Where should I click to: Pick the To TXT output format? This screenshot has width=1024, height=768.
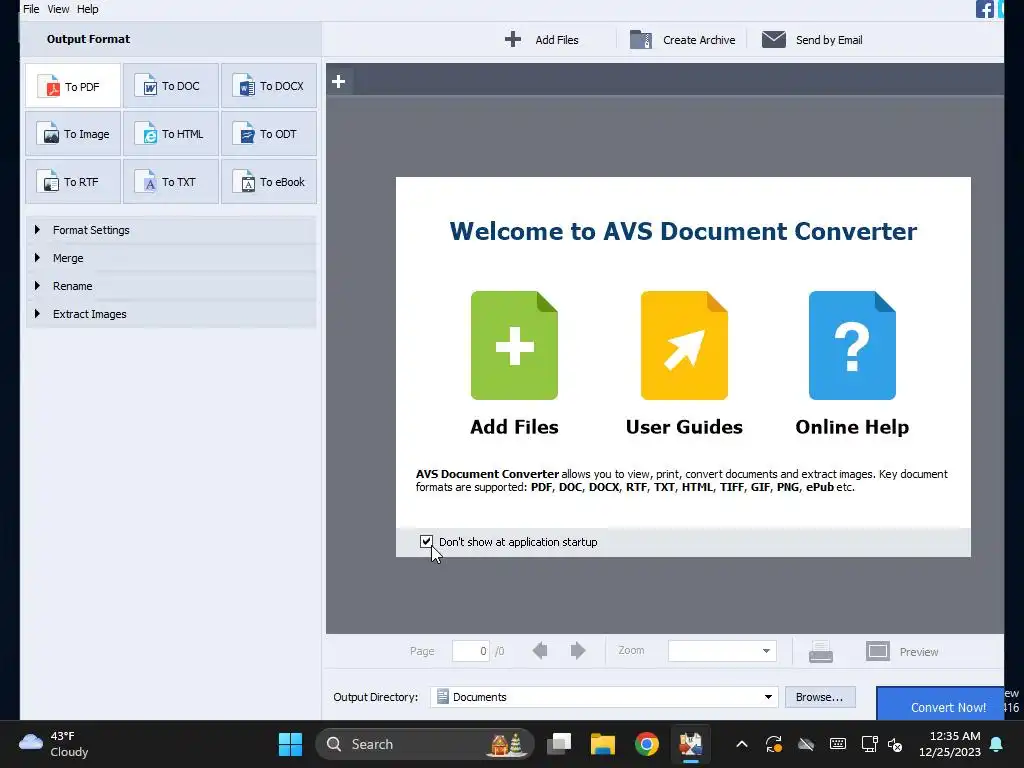171,182
